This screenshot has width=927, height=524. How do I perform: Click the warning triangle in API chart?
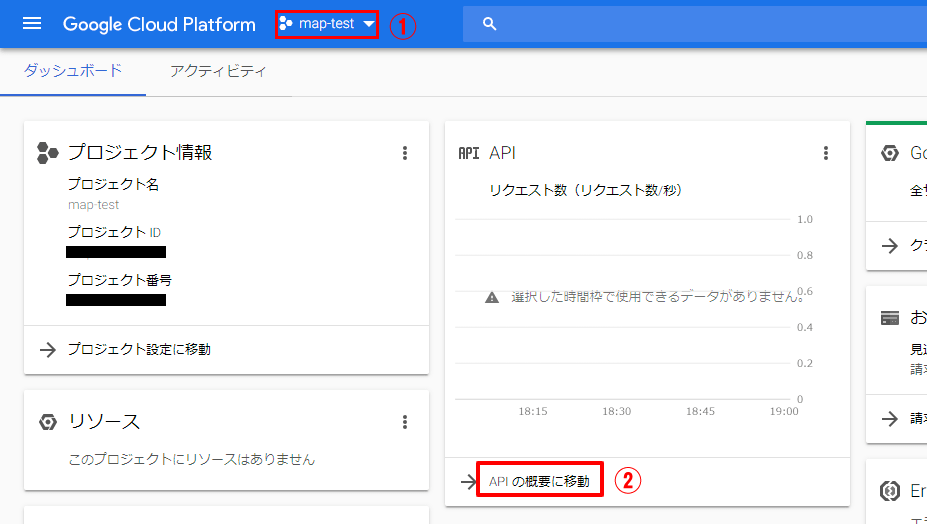[492, 298]
